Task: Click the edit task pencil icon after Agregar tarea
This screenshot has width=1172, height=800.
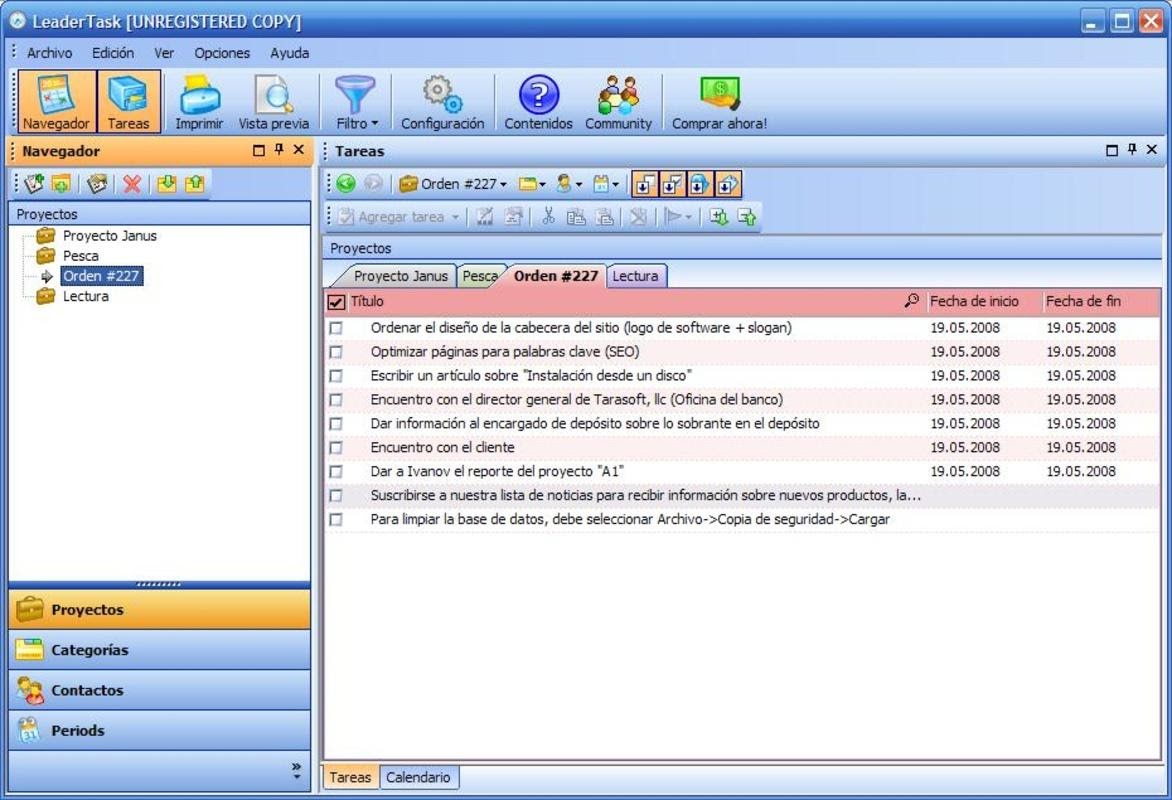Action: pos(485,217)
